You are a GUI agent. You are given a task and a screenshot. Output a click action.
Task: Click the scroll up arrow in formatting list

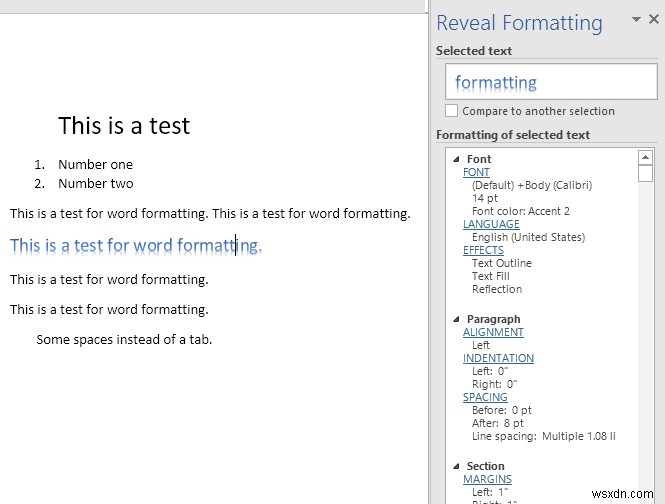click(x=645, y=157)
